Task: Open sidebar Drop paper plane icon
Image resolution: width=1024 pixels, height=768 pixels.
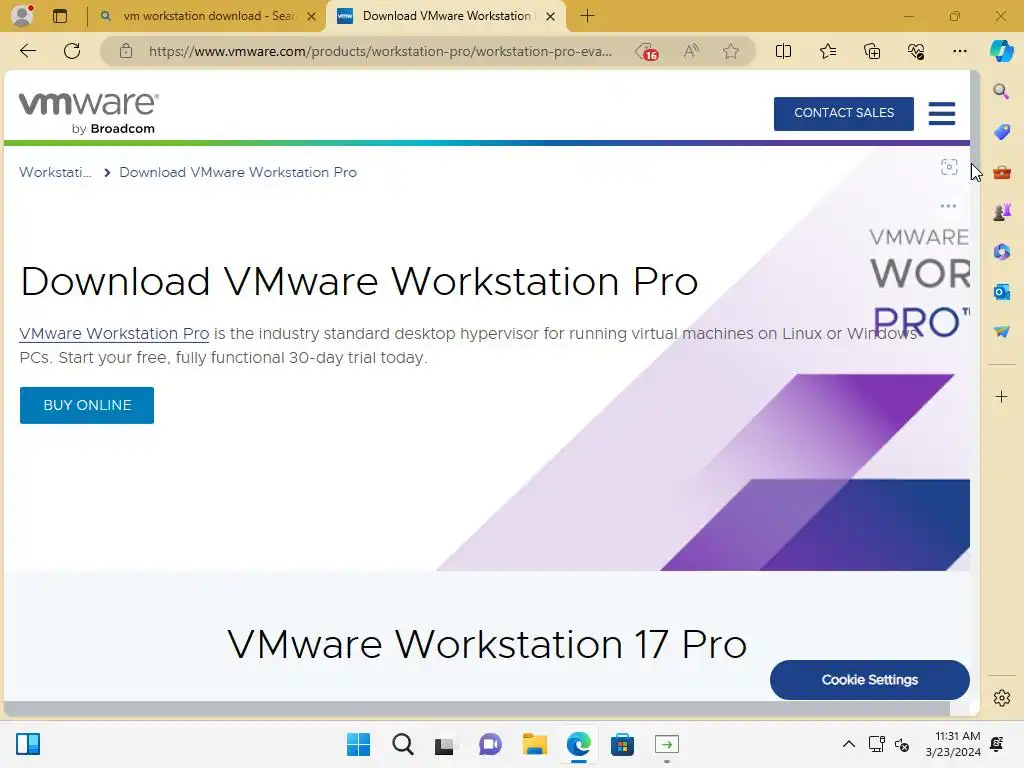Action: click(x=1001, y=332)
